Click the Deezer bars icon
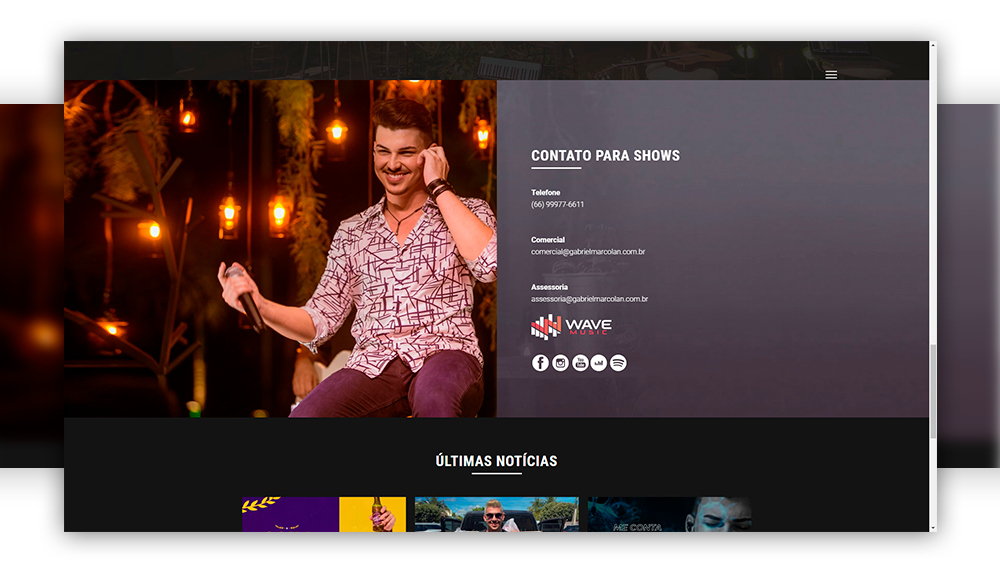1000x572 pixels. coord(599,363)
